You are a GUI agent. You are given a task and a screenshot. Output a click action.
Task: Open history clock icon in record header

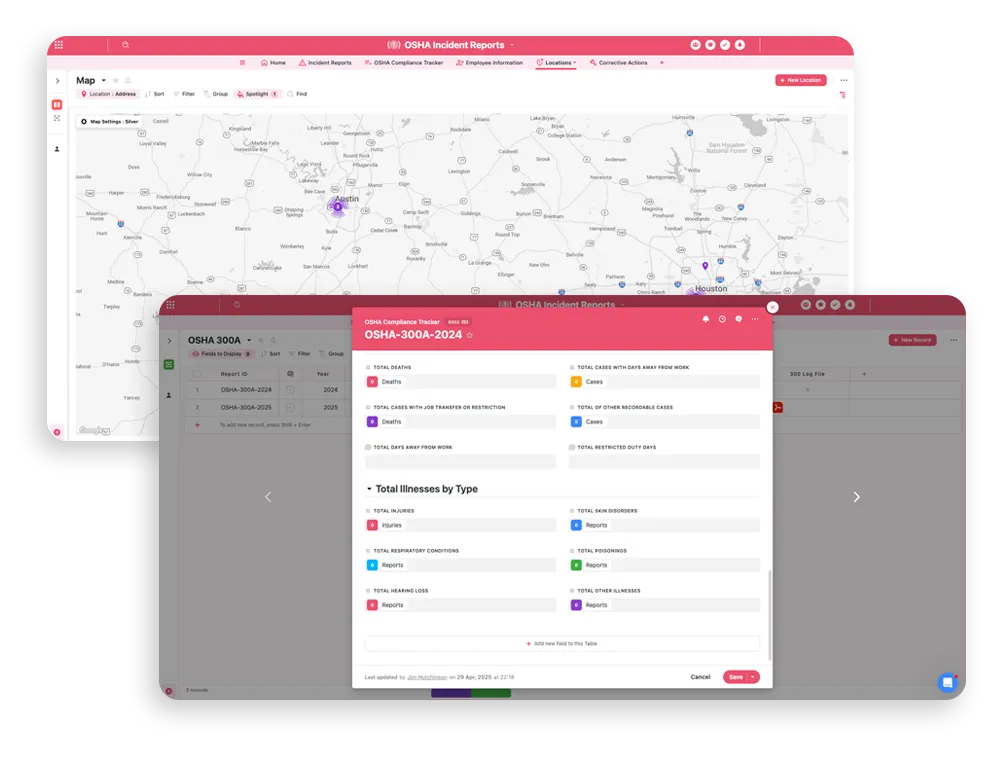pos(722,319)
